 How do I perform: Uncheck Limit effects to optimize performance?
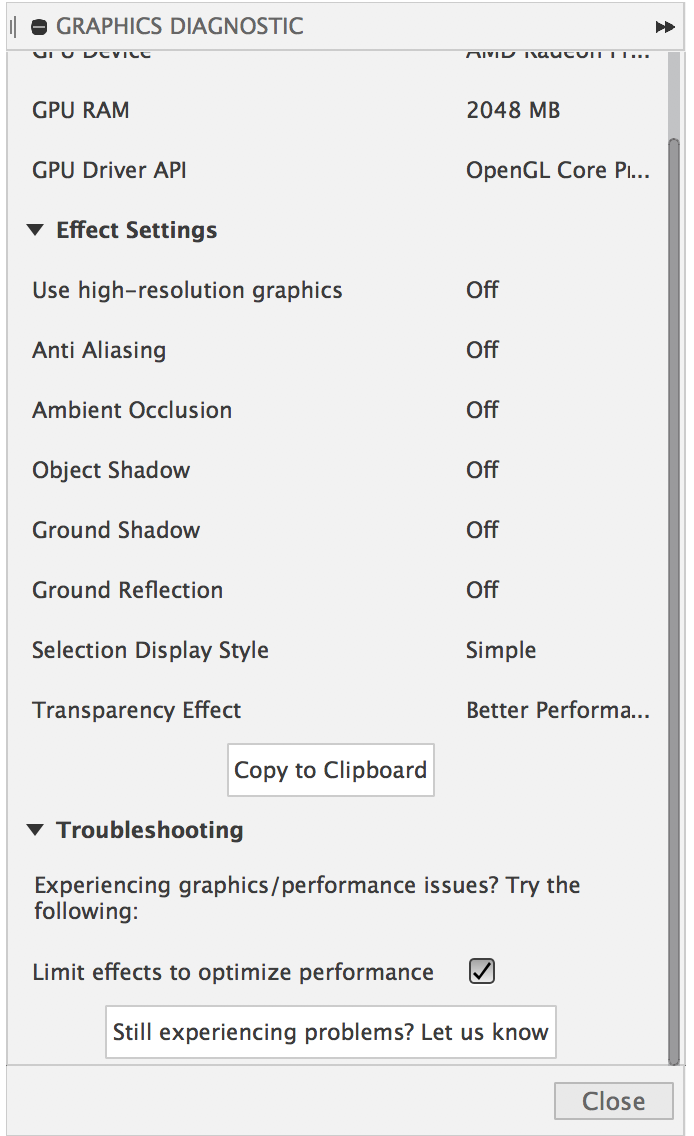(x=481, y=970)
